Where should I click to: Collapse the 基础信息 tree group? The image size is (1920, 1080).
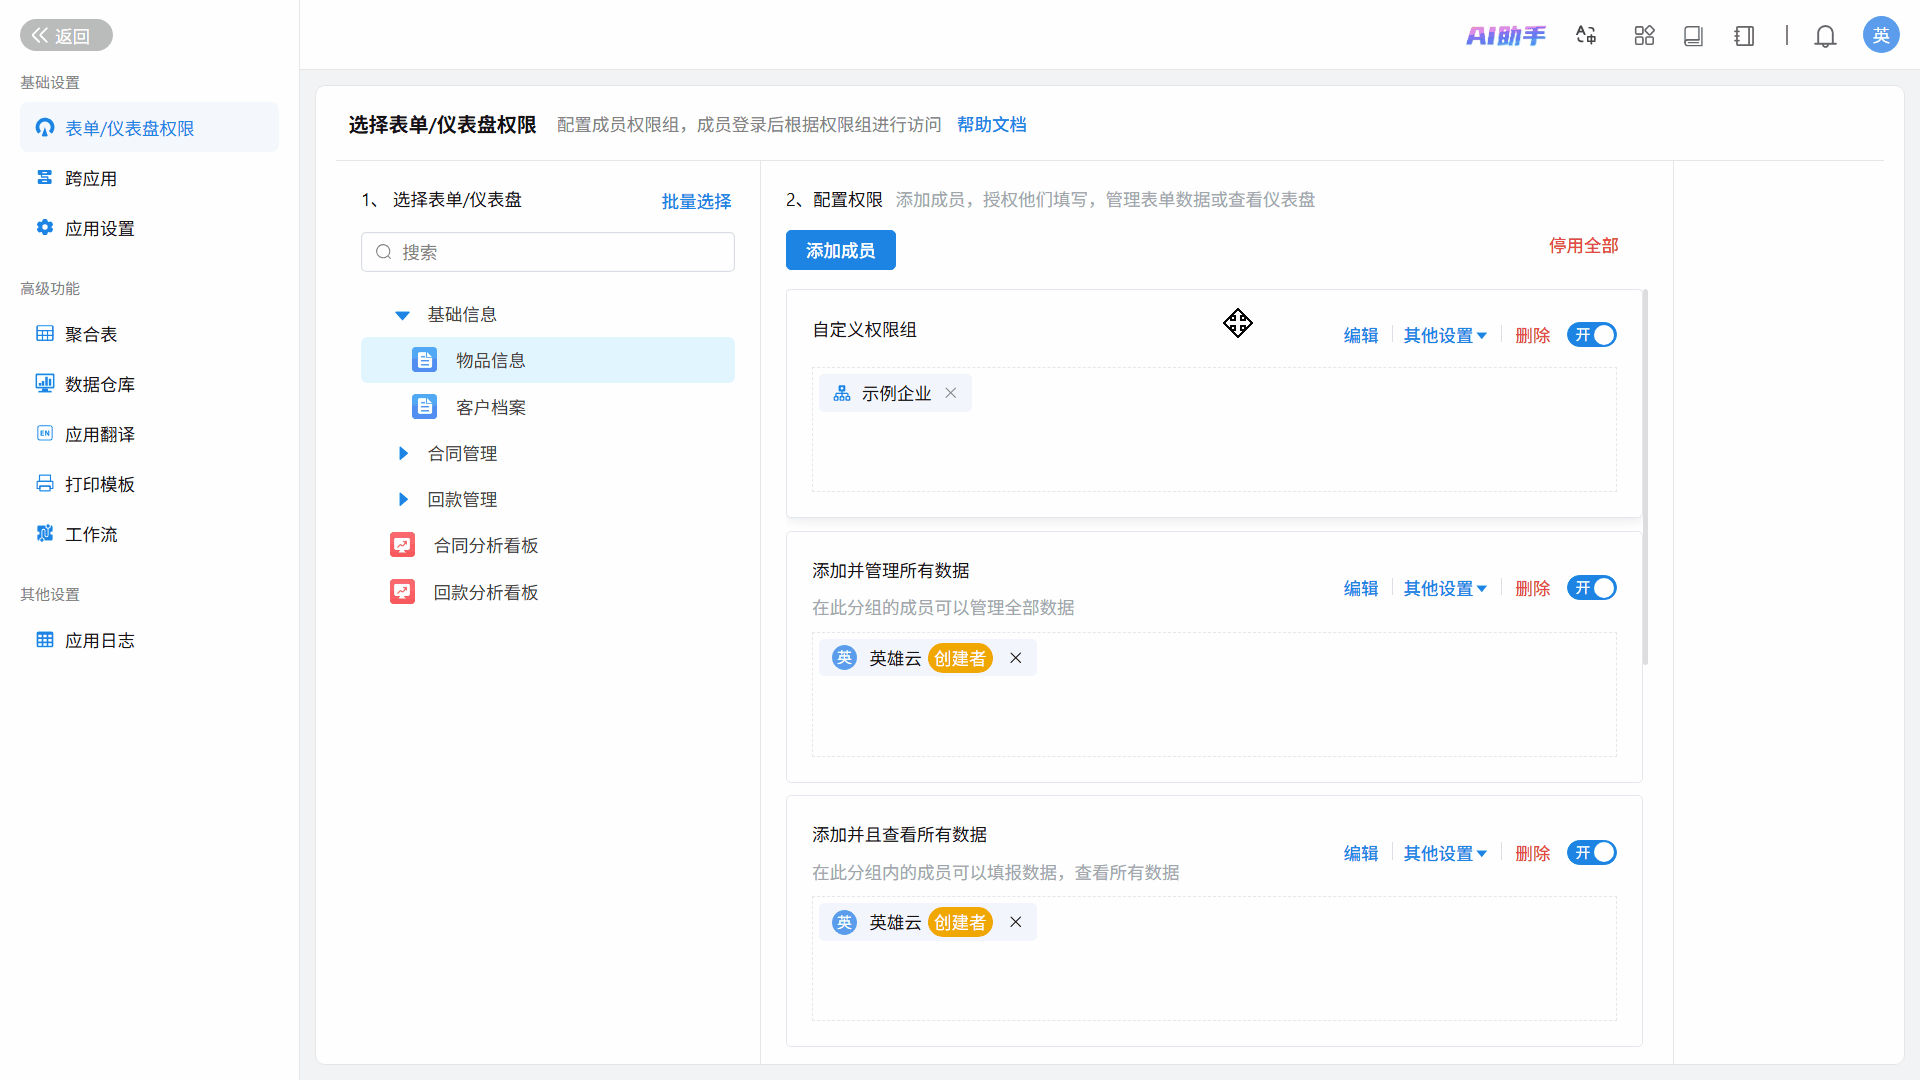click(402, 315)
